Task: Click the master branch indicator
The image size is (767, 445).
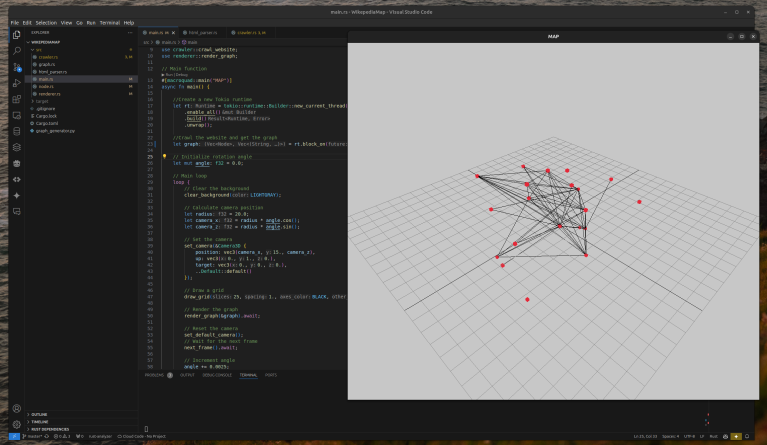Action: pyautogui.click(x=33, y=436)
